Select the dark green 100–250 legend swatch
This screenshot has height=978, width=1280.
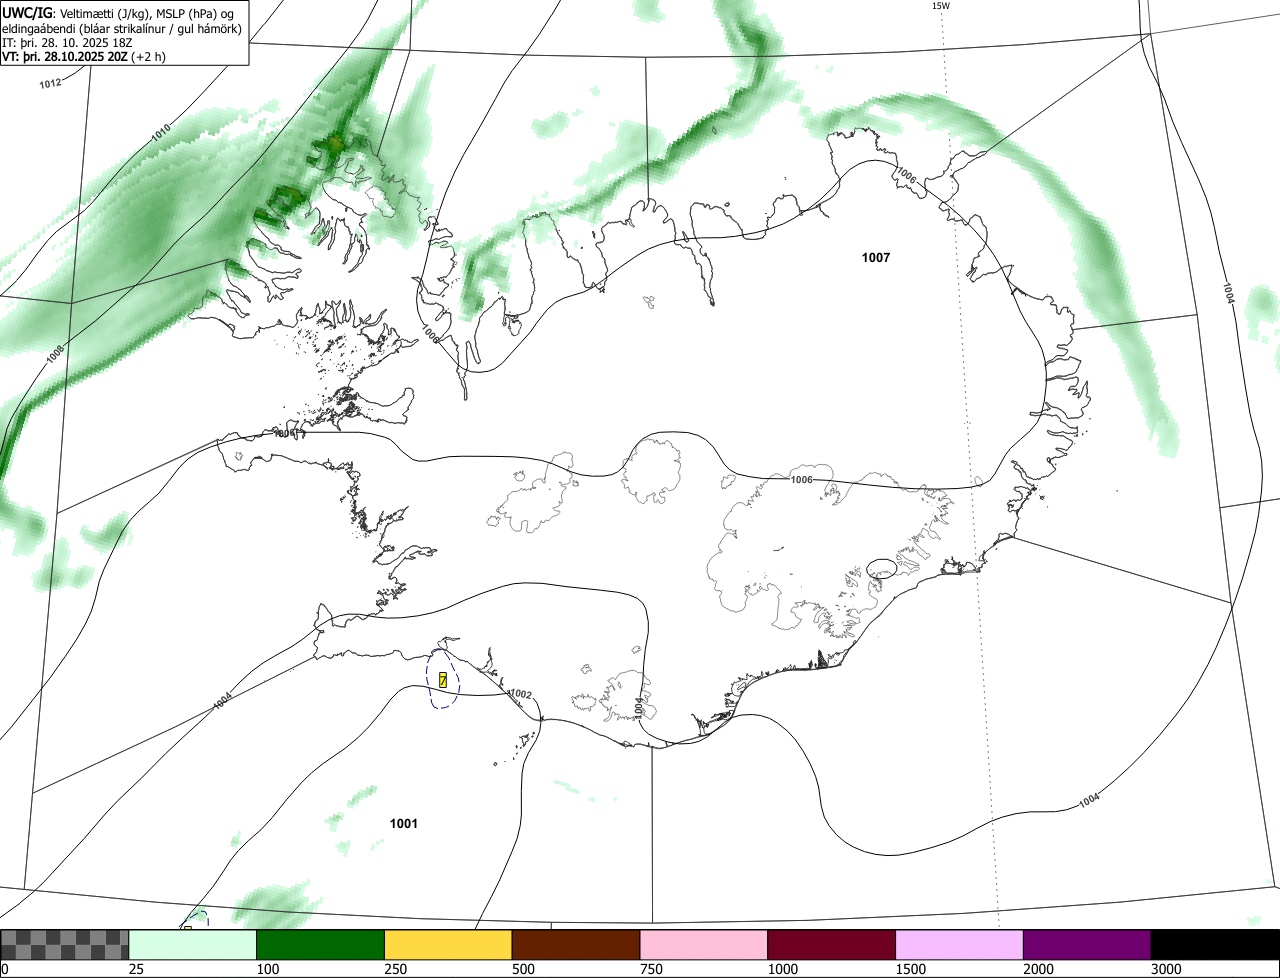pyautogui.click(x=321, y=944)
